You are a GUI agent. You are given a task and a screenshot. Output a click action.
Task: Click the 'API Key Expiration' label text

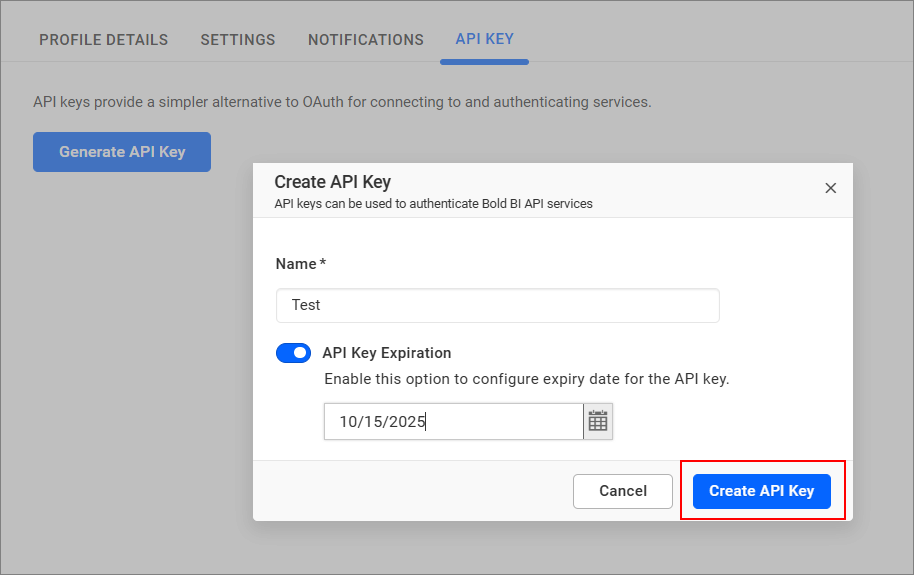[x=386, y=353]
